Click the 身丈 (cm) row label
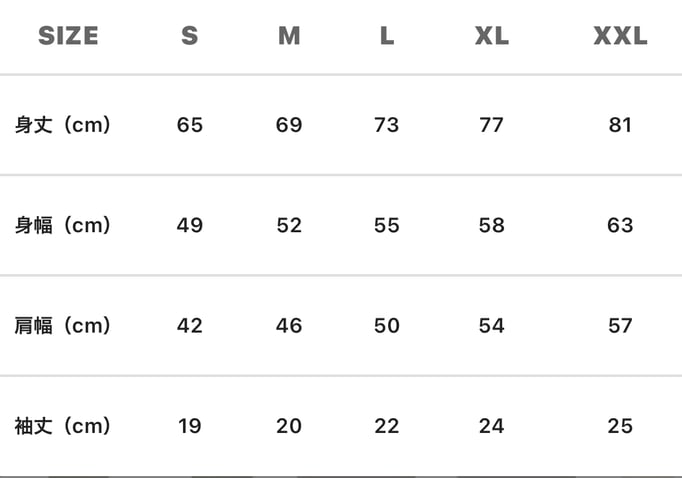The width and height of the screenshot is (682, 478). point(62,125)
